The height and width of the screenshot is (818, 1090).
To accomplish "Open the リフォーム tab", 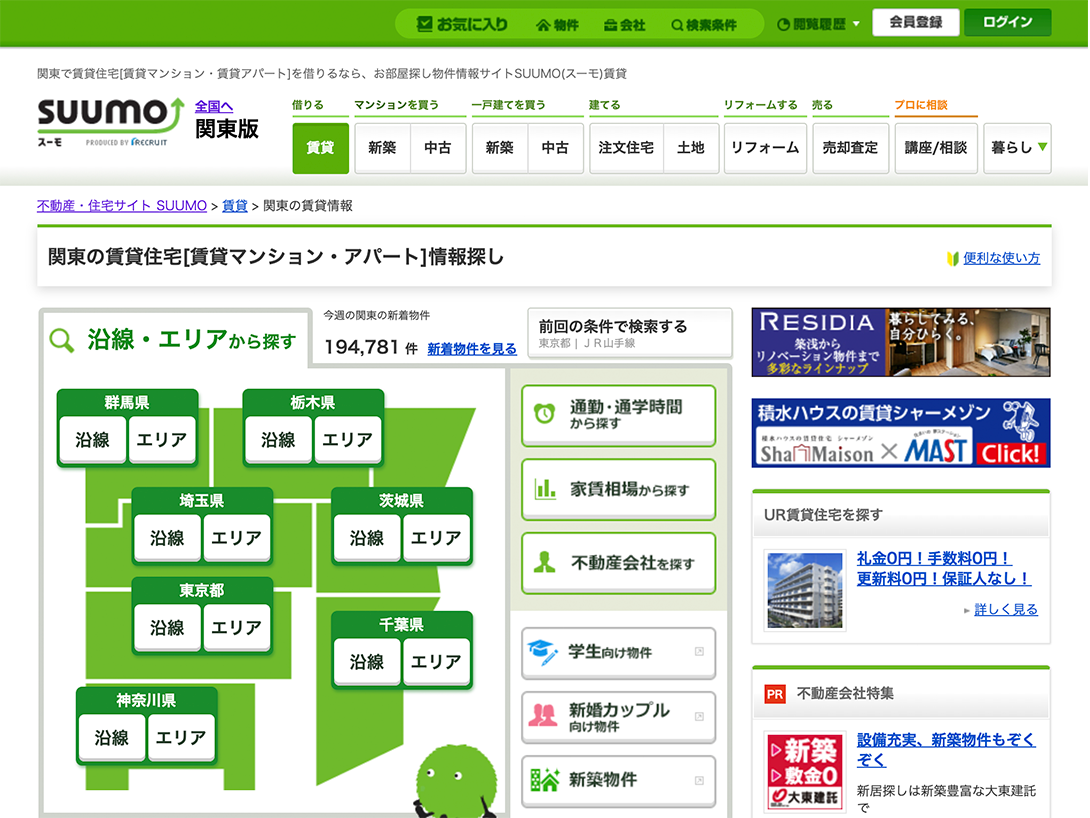I will [x=765, y=148].
